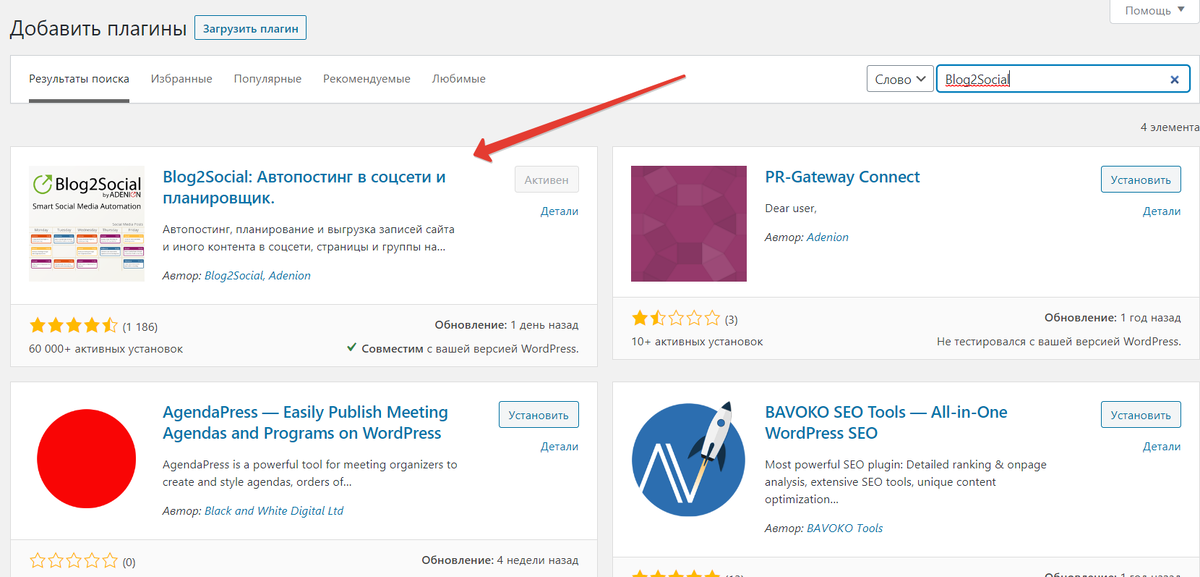Click the PR-Gateway Connect star rating
The width and height of the screenshot is (1200, 577).
676,319
